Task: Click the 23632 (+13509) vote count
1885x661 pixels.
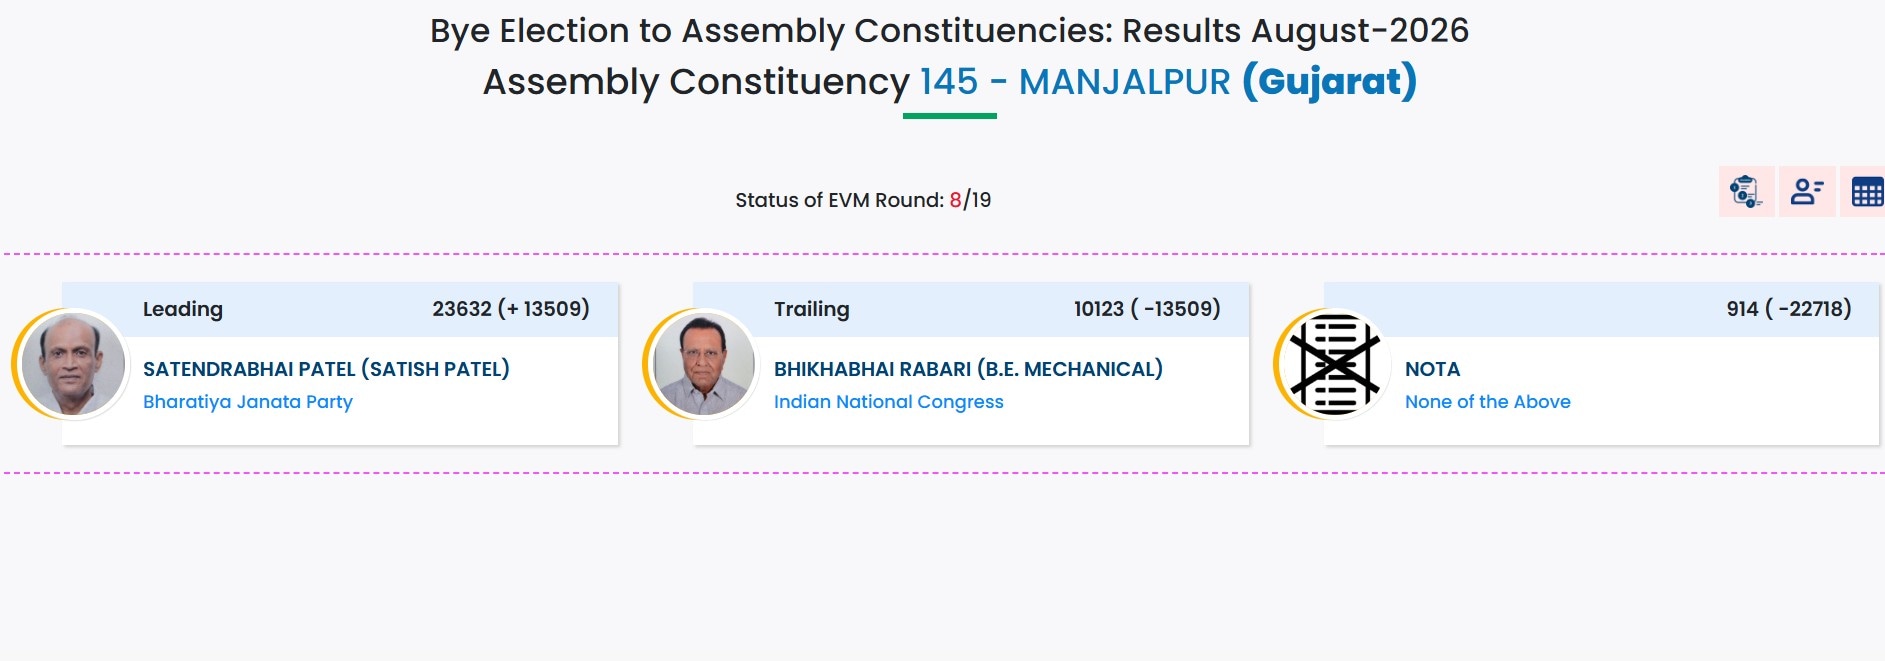Action: tap(511, 309)
